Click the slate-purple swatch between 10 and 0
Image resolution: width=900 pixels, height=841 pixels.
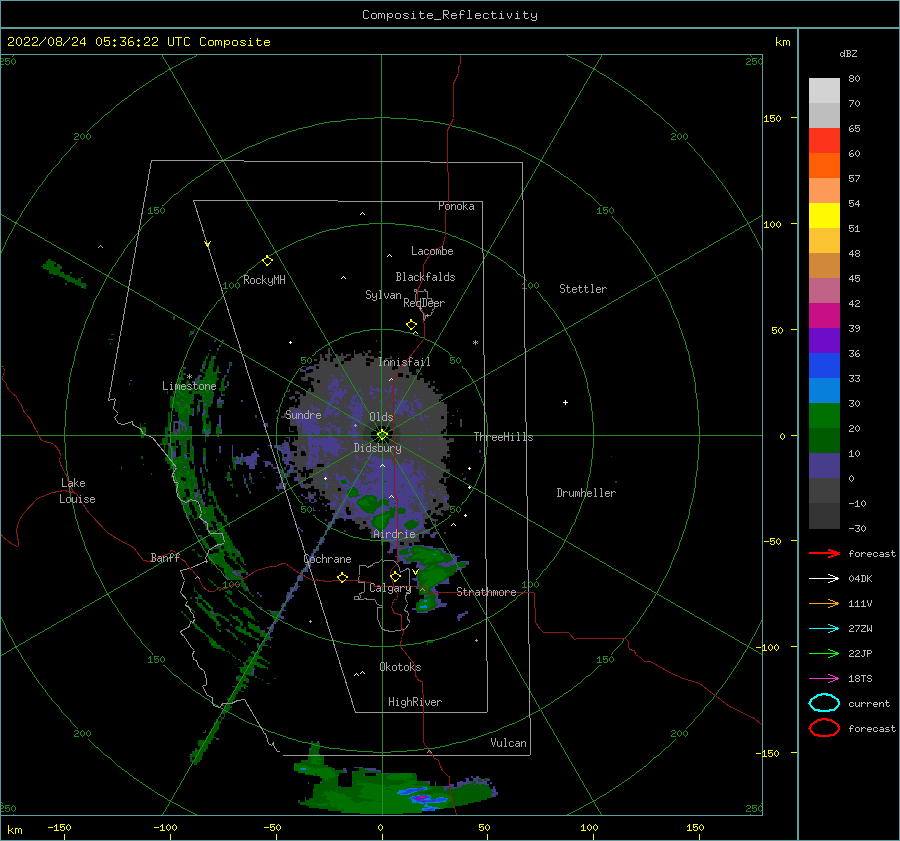(824, 466)
